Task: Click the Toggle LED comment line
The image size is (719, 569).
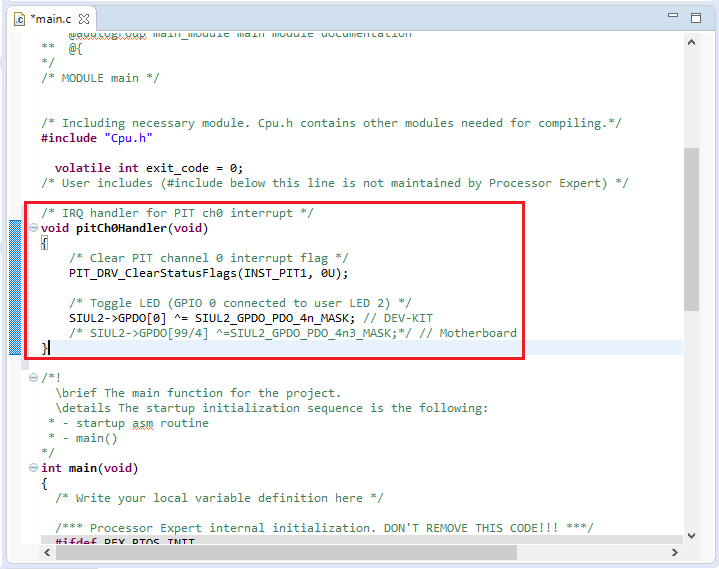Action: (x=240, y=303)
